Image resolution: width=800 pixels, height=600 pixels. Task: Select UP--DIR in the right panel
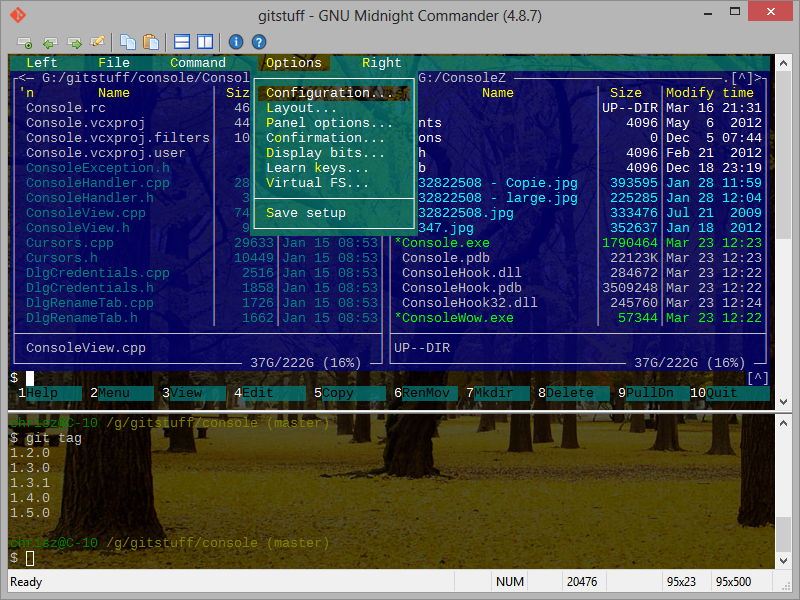coord(420,349)
